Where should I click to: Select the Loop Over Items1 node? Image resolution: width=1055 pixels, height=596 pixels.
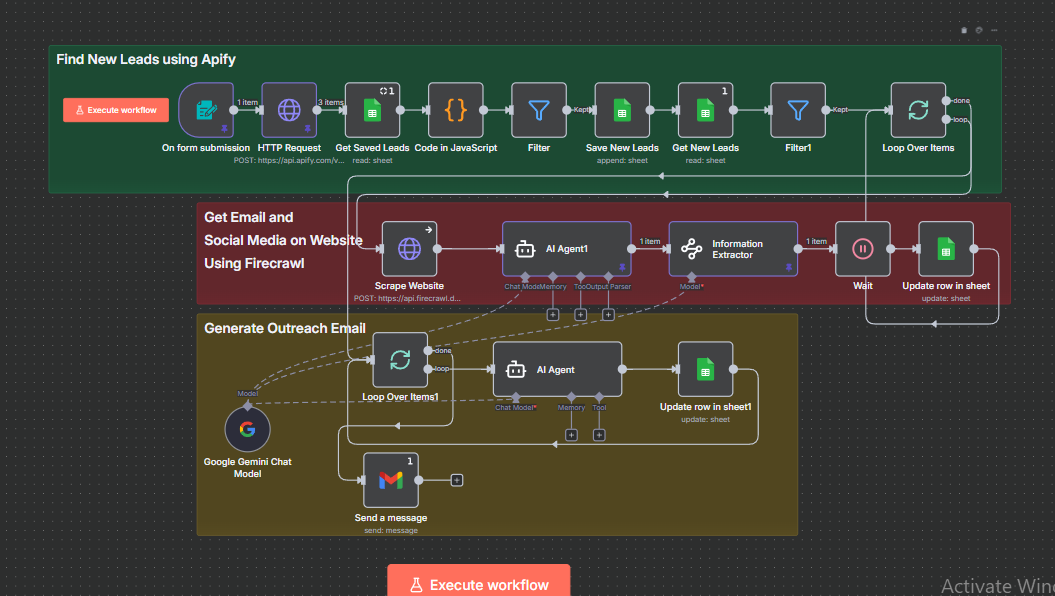point(400,359)
